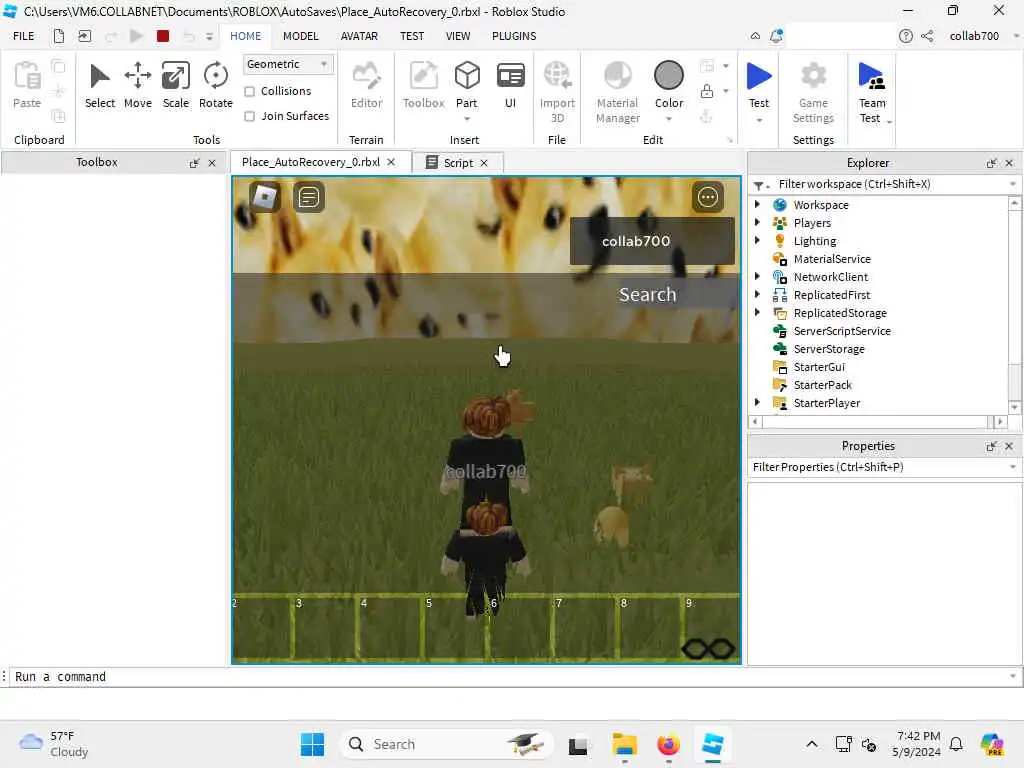This screenshot has height=768, width=1024.
Task: Click the red Stop button
Action: pyautogui.click(x=163, y=36)
